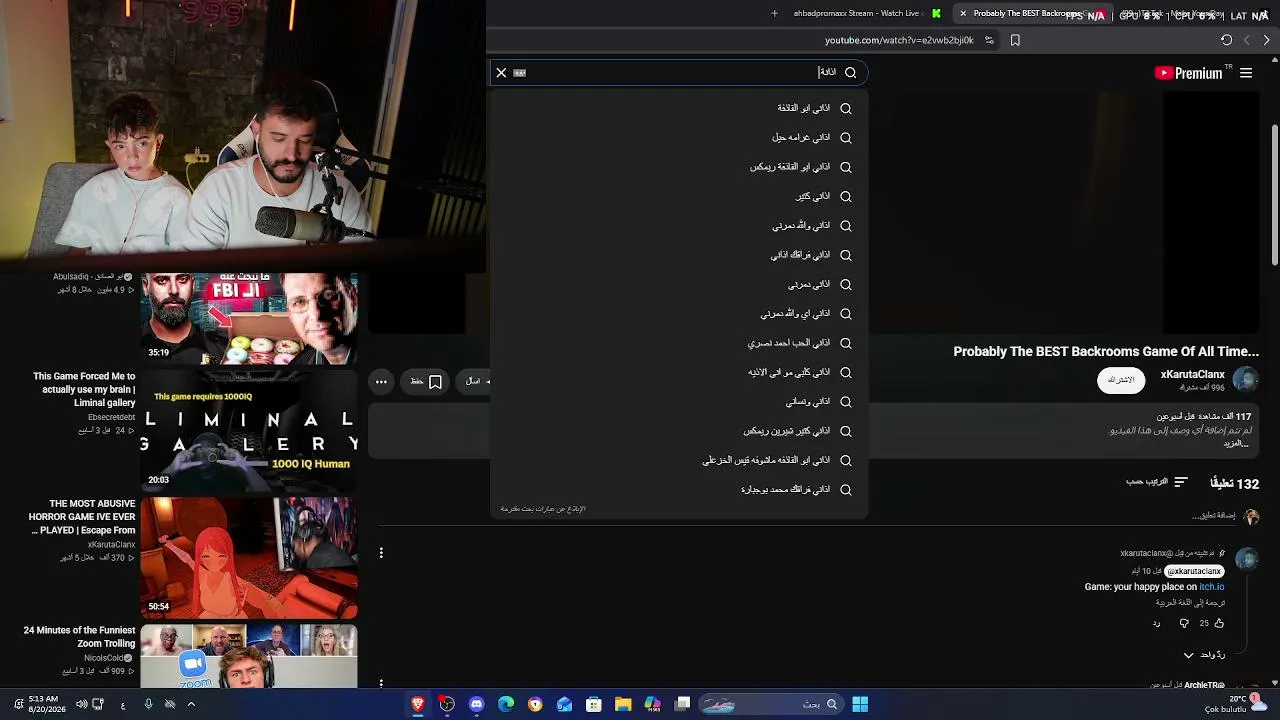Choose the suggestion containing شيرين ريمكس
The image size is (1280, 720).
click(x=679, y=431)
